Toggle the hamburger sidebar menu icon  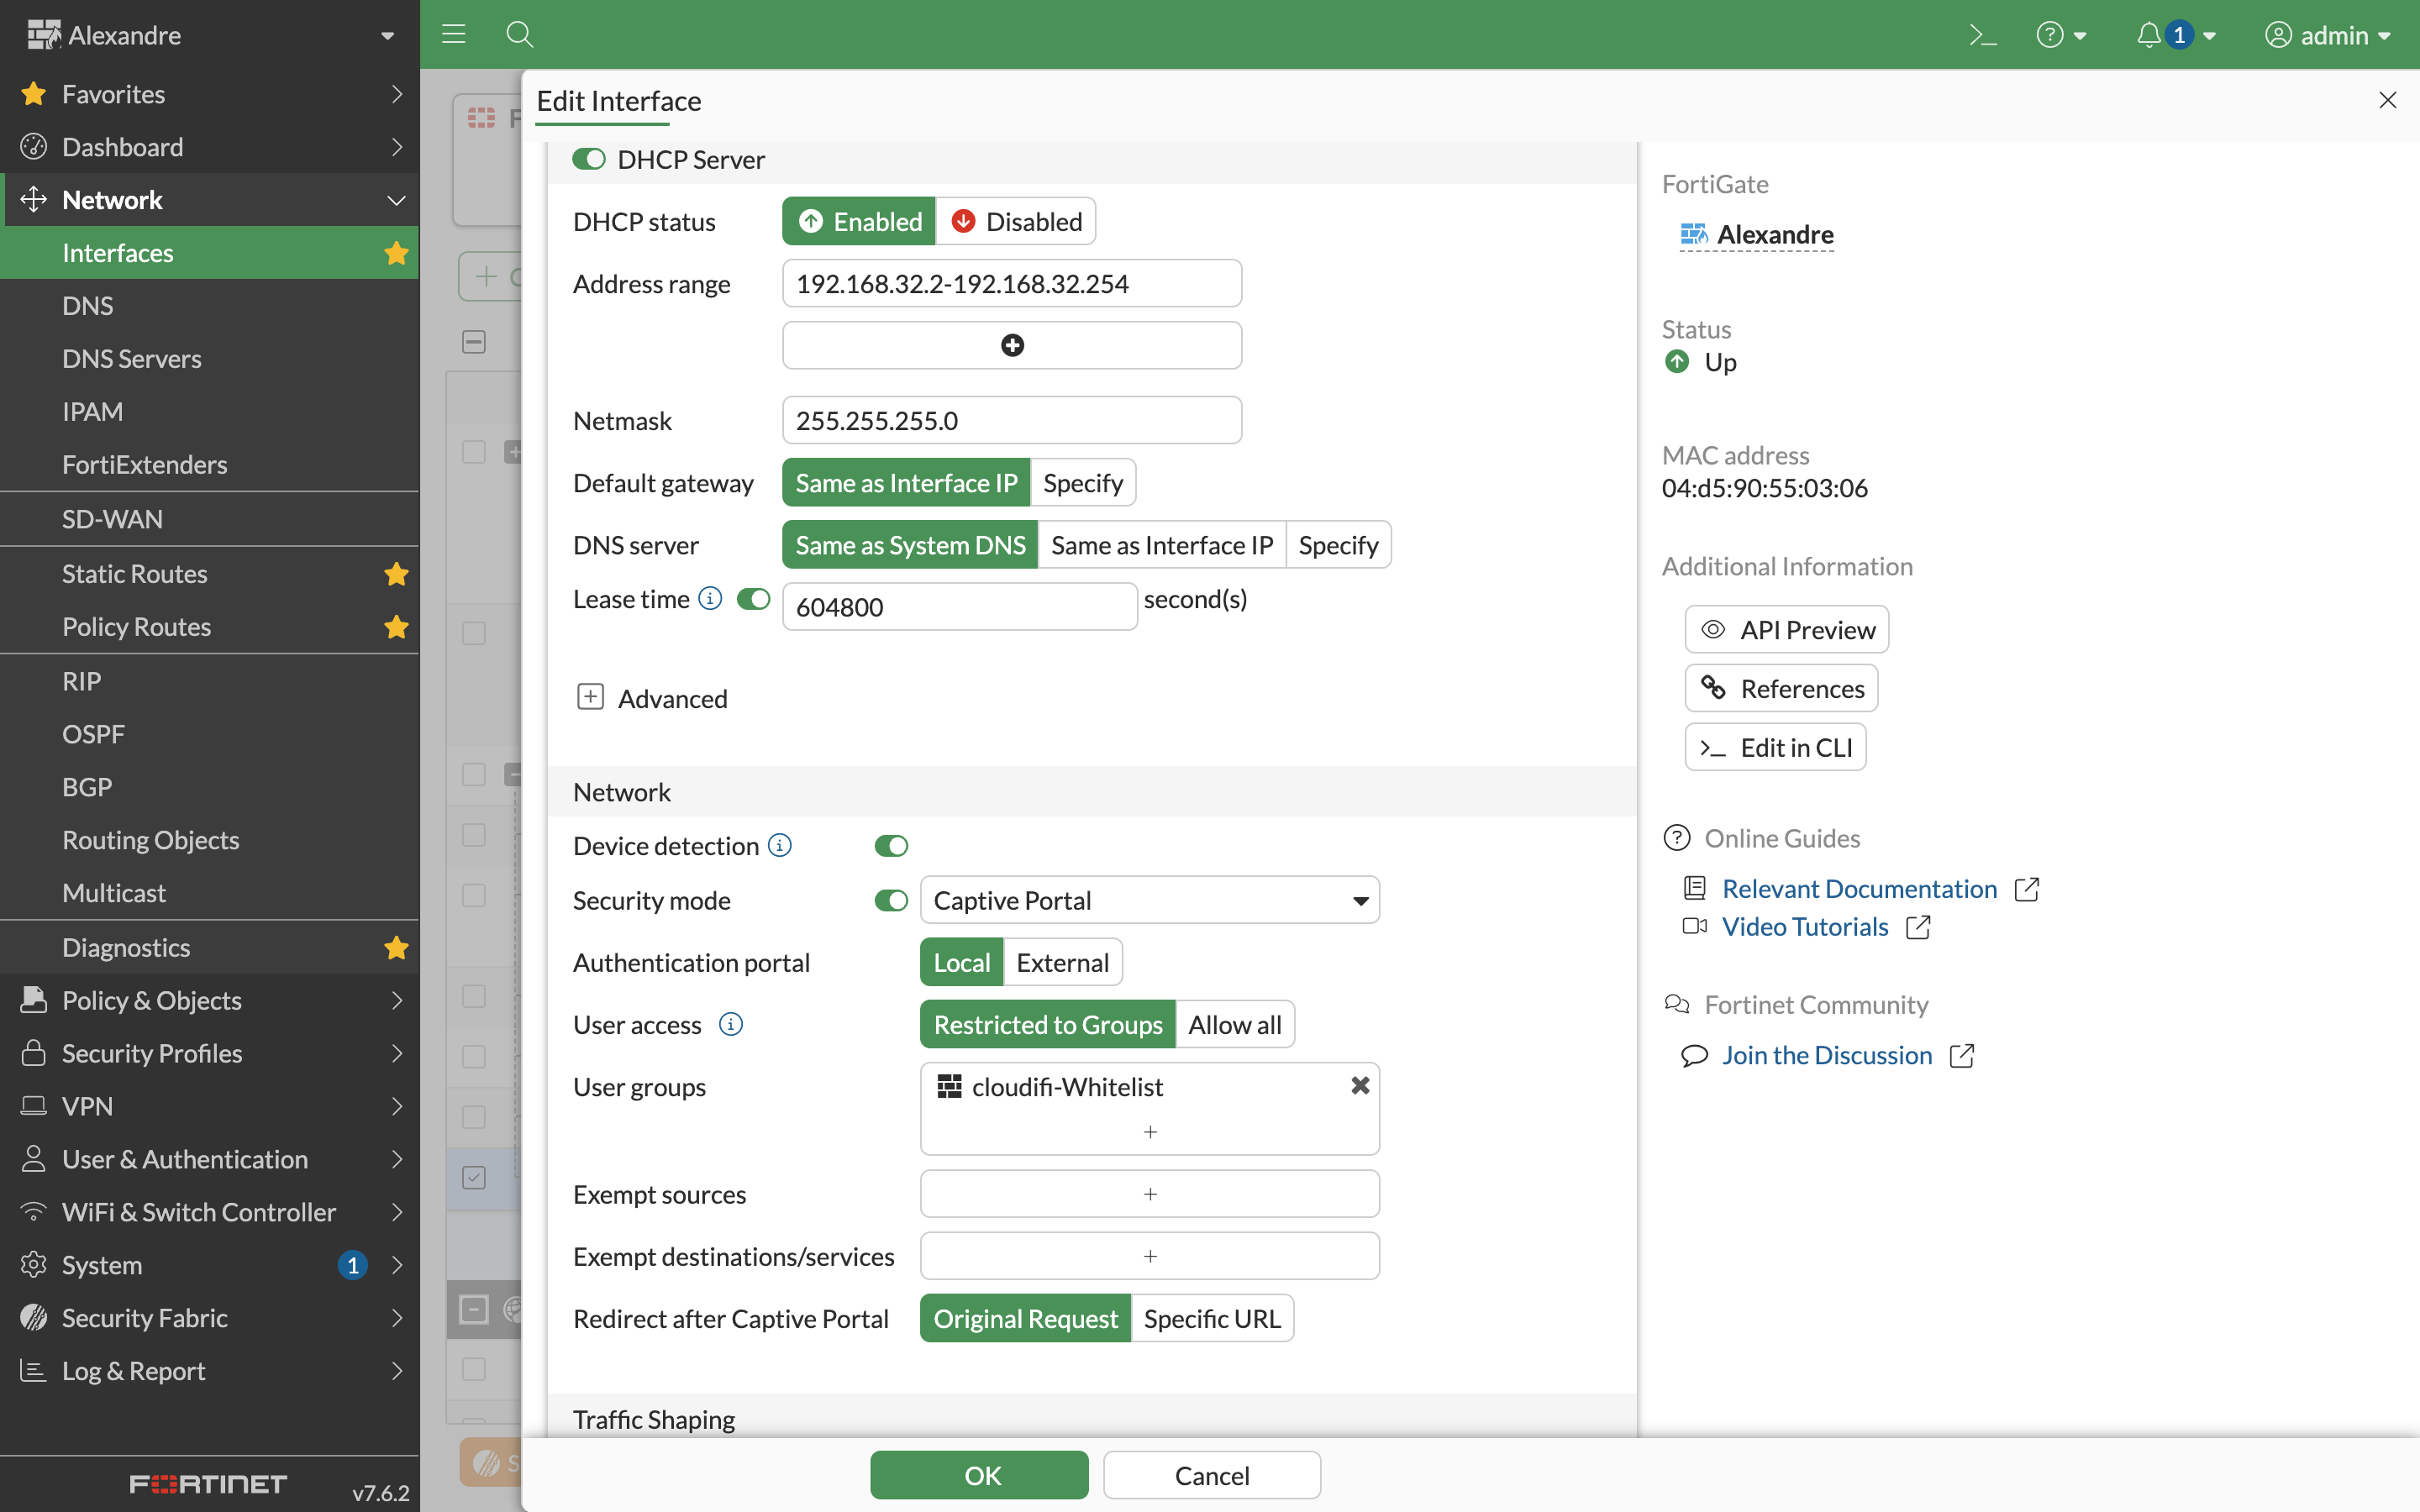pos(454,35)
